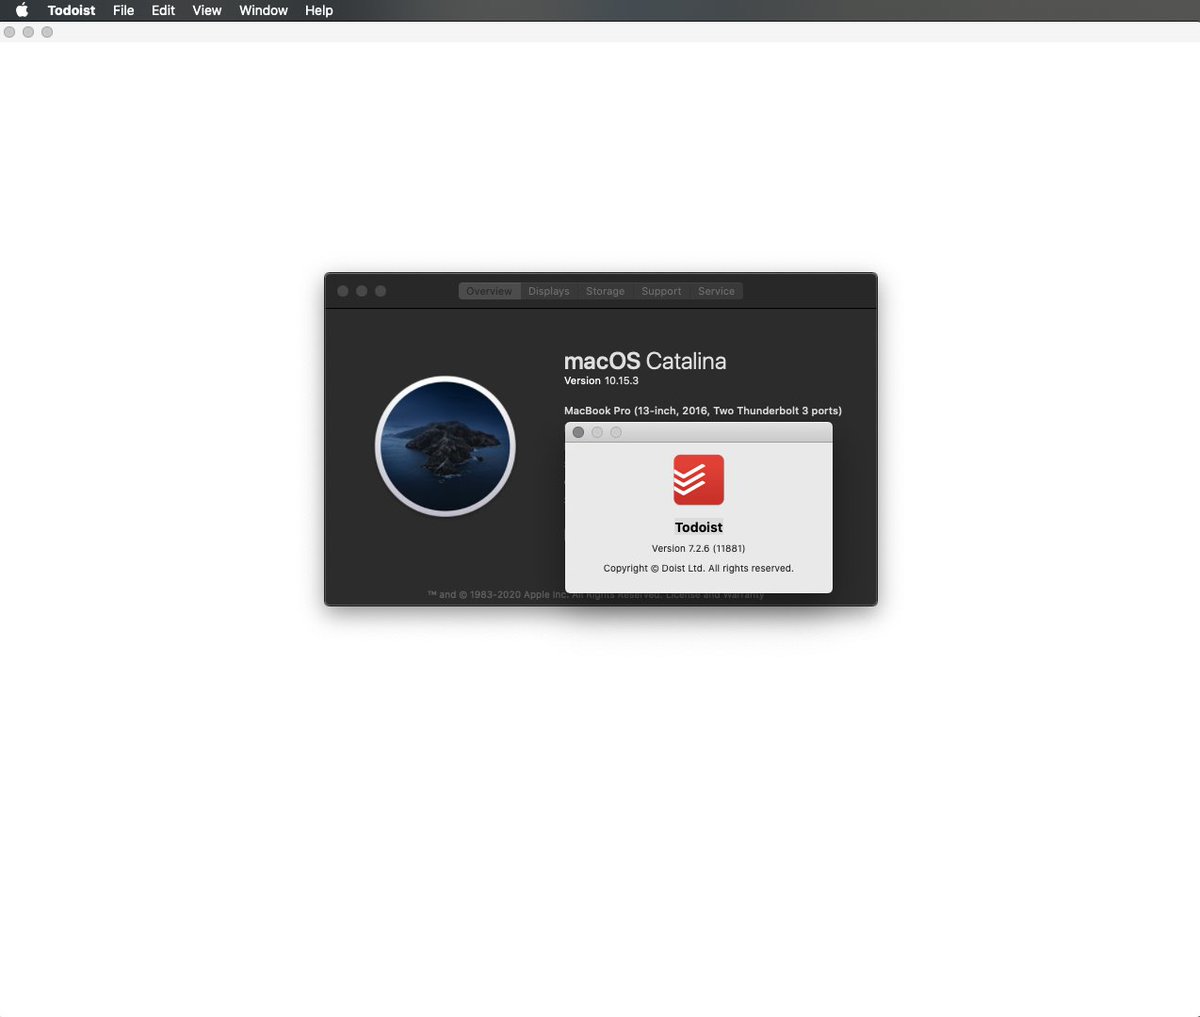Click the red Todoist logo icon
This screenshot has width=1200, height=1017.
coord(698,479)
